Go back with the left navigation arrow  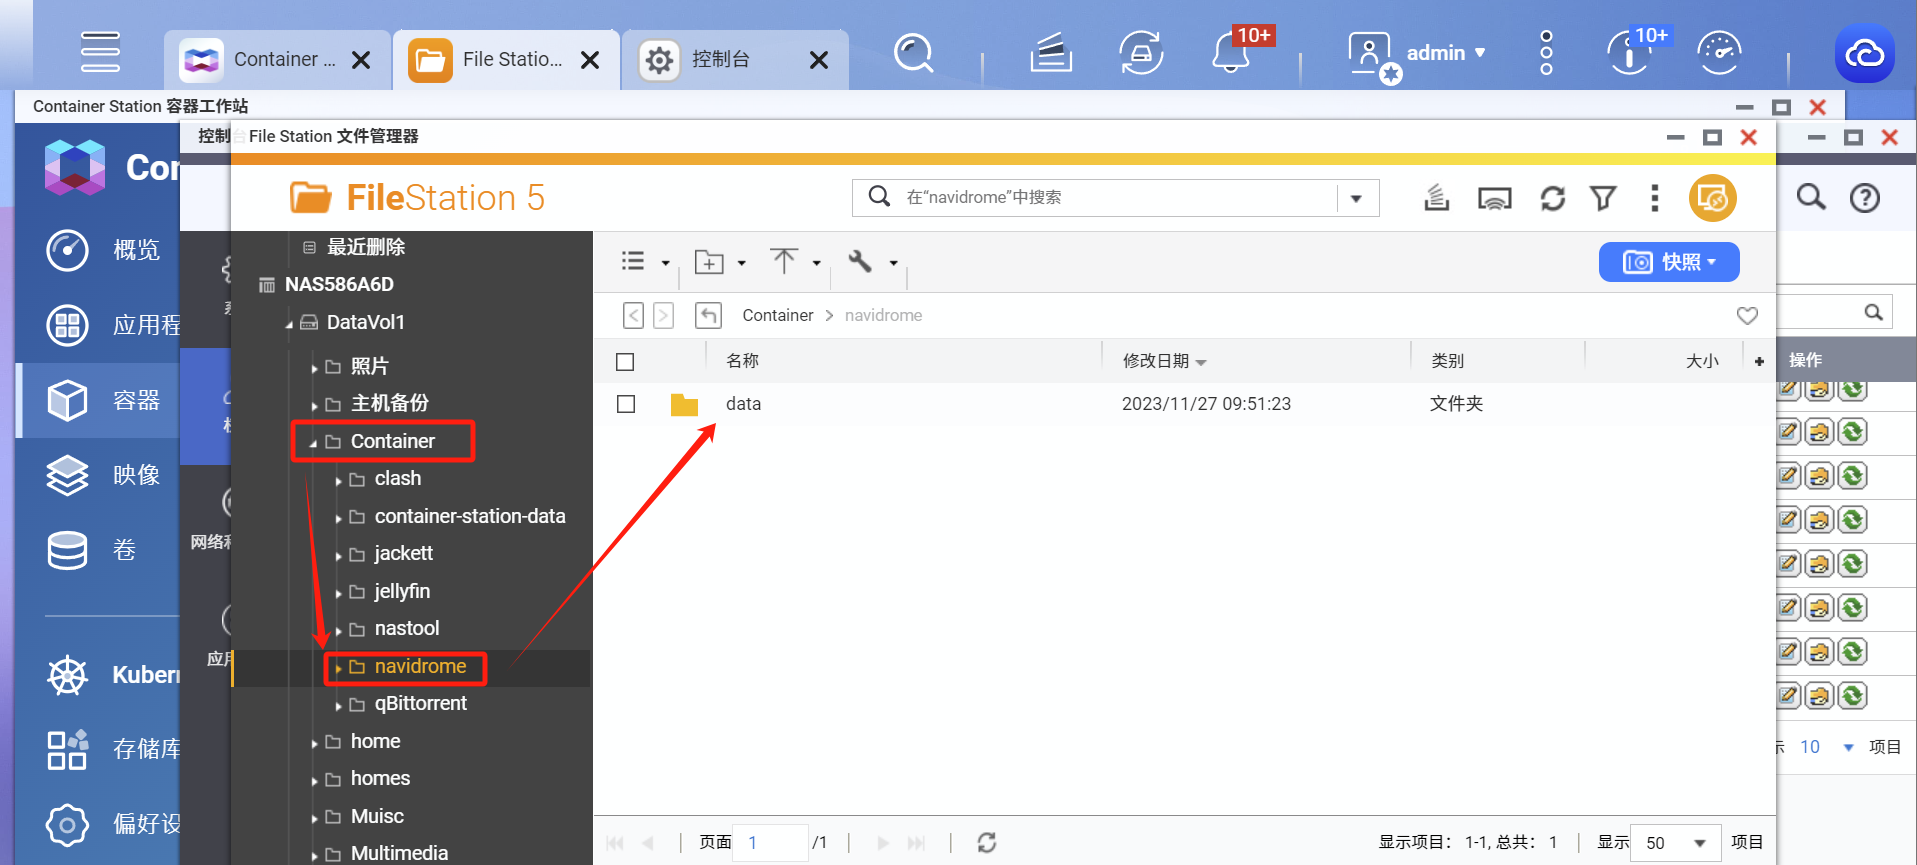coord(633,316)
